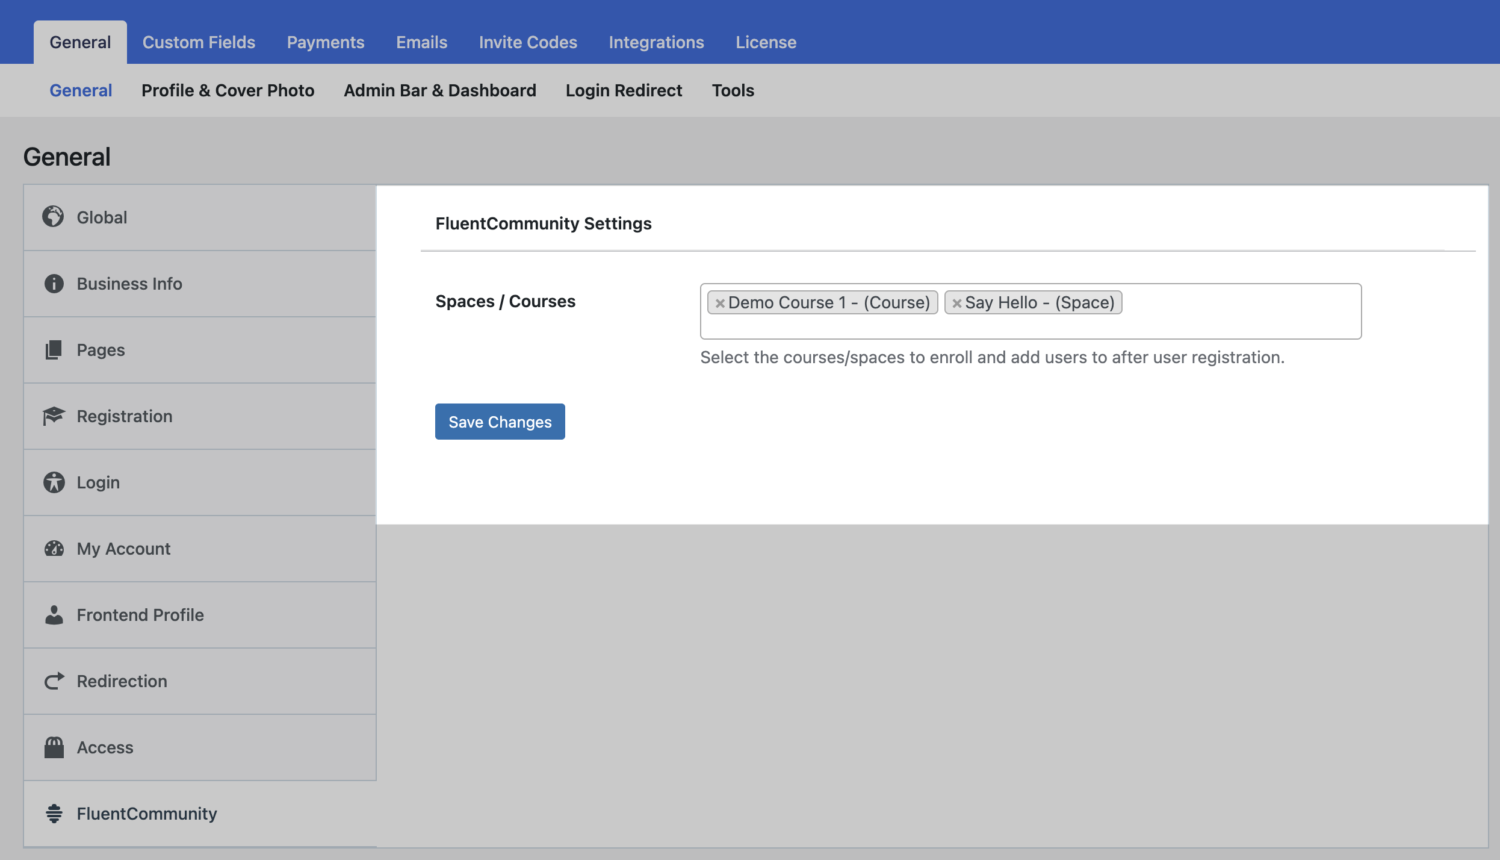Select Business Info in sidebar
This screenshot has height=860, width=1500.
tap(200, 284)
